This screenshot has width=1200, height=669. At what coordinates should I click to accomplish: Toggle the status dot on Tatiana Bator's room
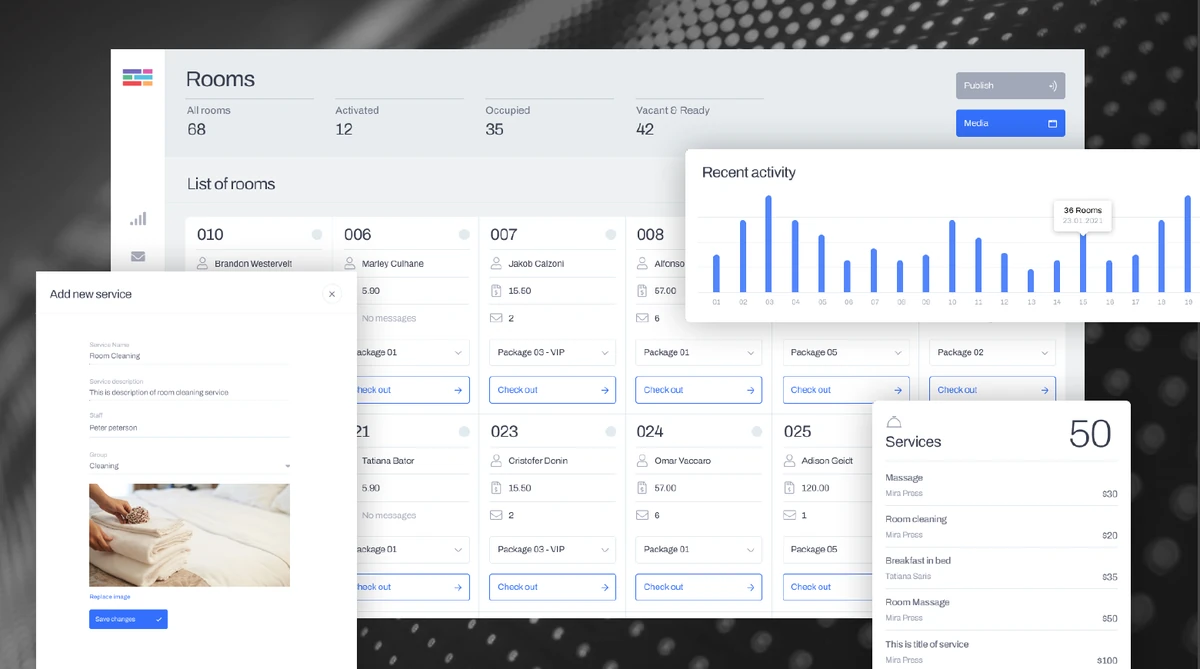(464, 431)
